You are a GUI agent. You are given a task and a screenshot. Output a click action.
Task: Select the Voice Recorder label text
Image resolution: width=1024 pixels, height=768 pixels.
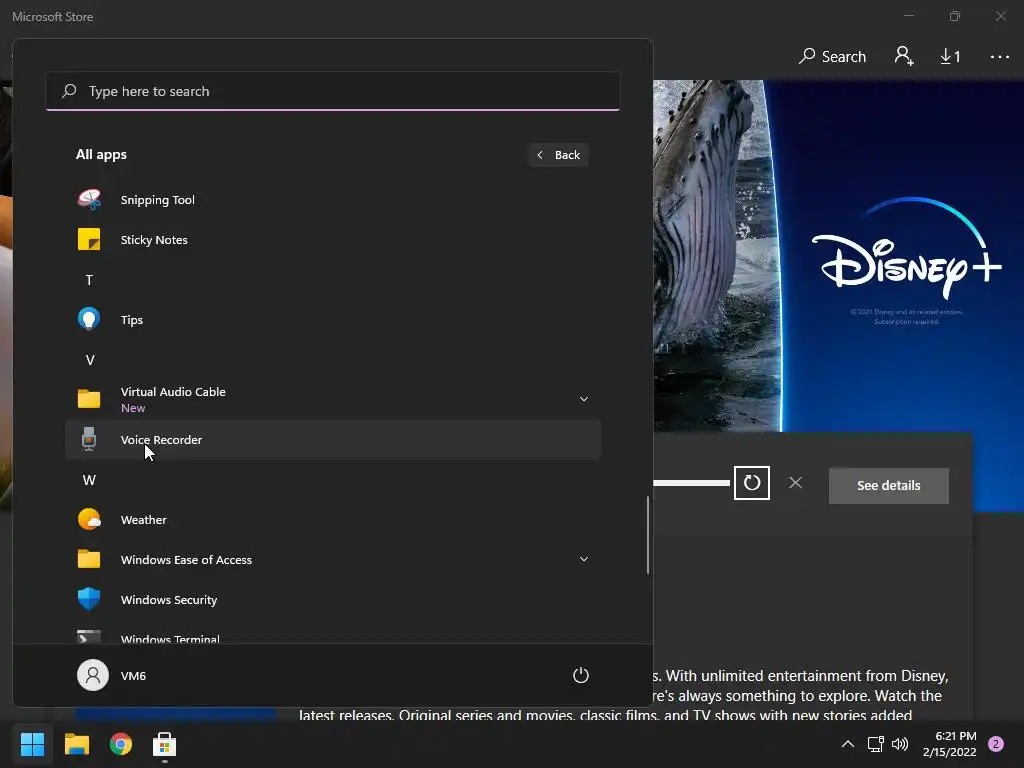[161, 440]
